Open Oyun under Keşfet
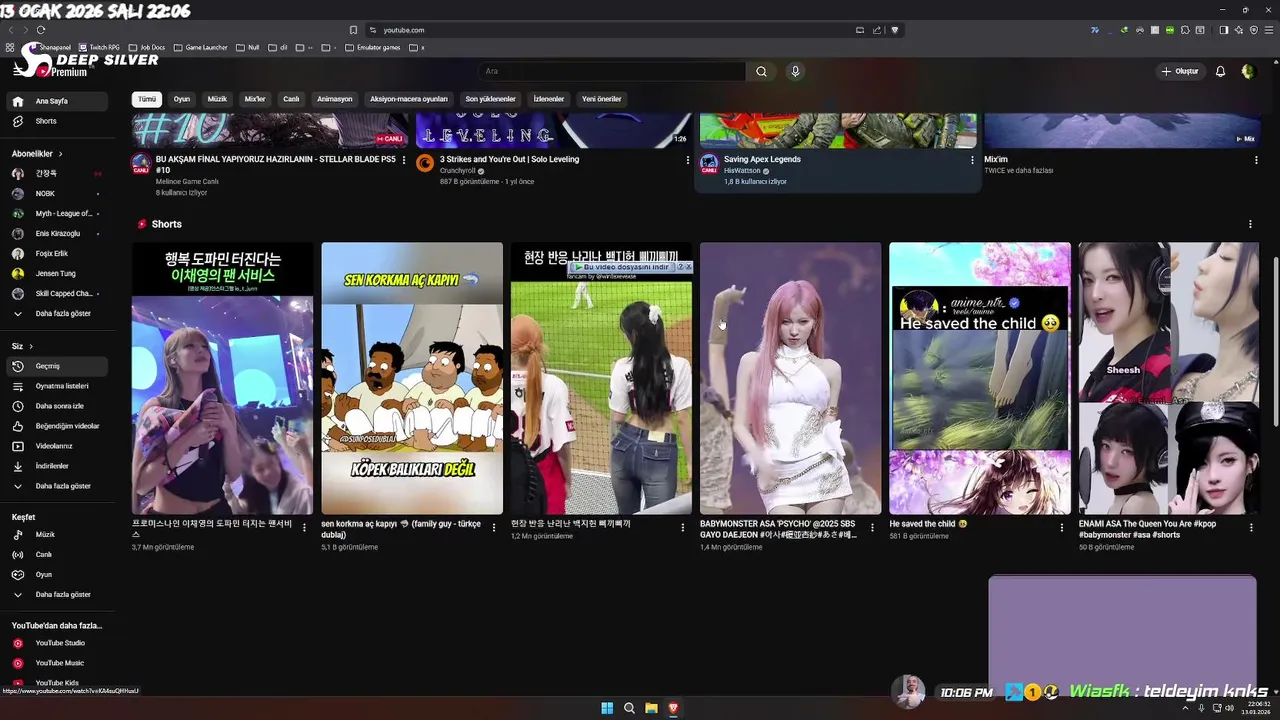This screenshot has width=1280, height=720. point(57,574)
